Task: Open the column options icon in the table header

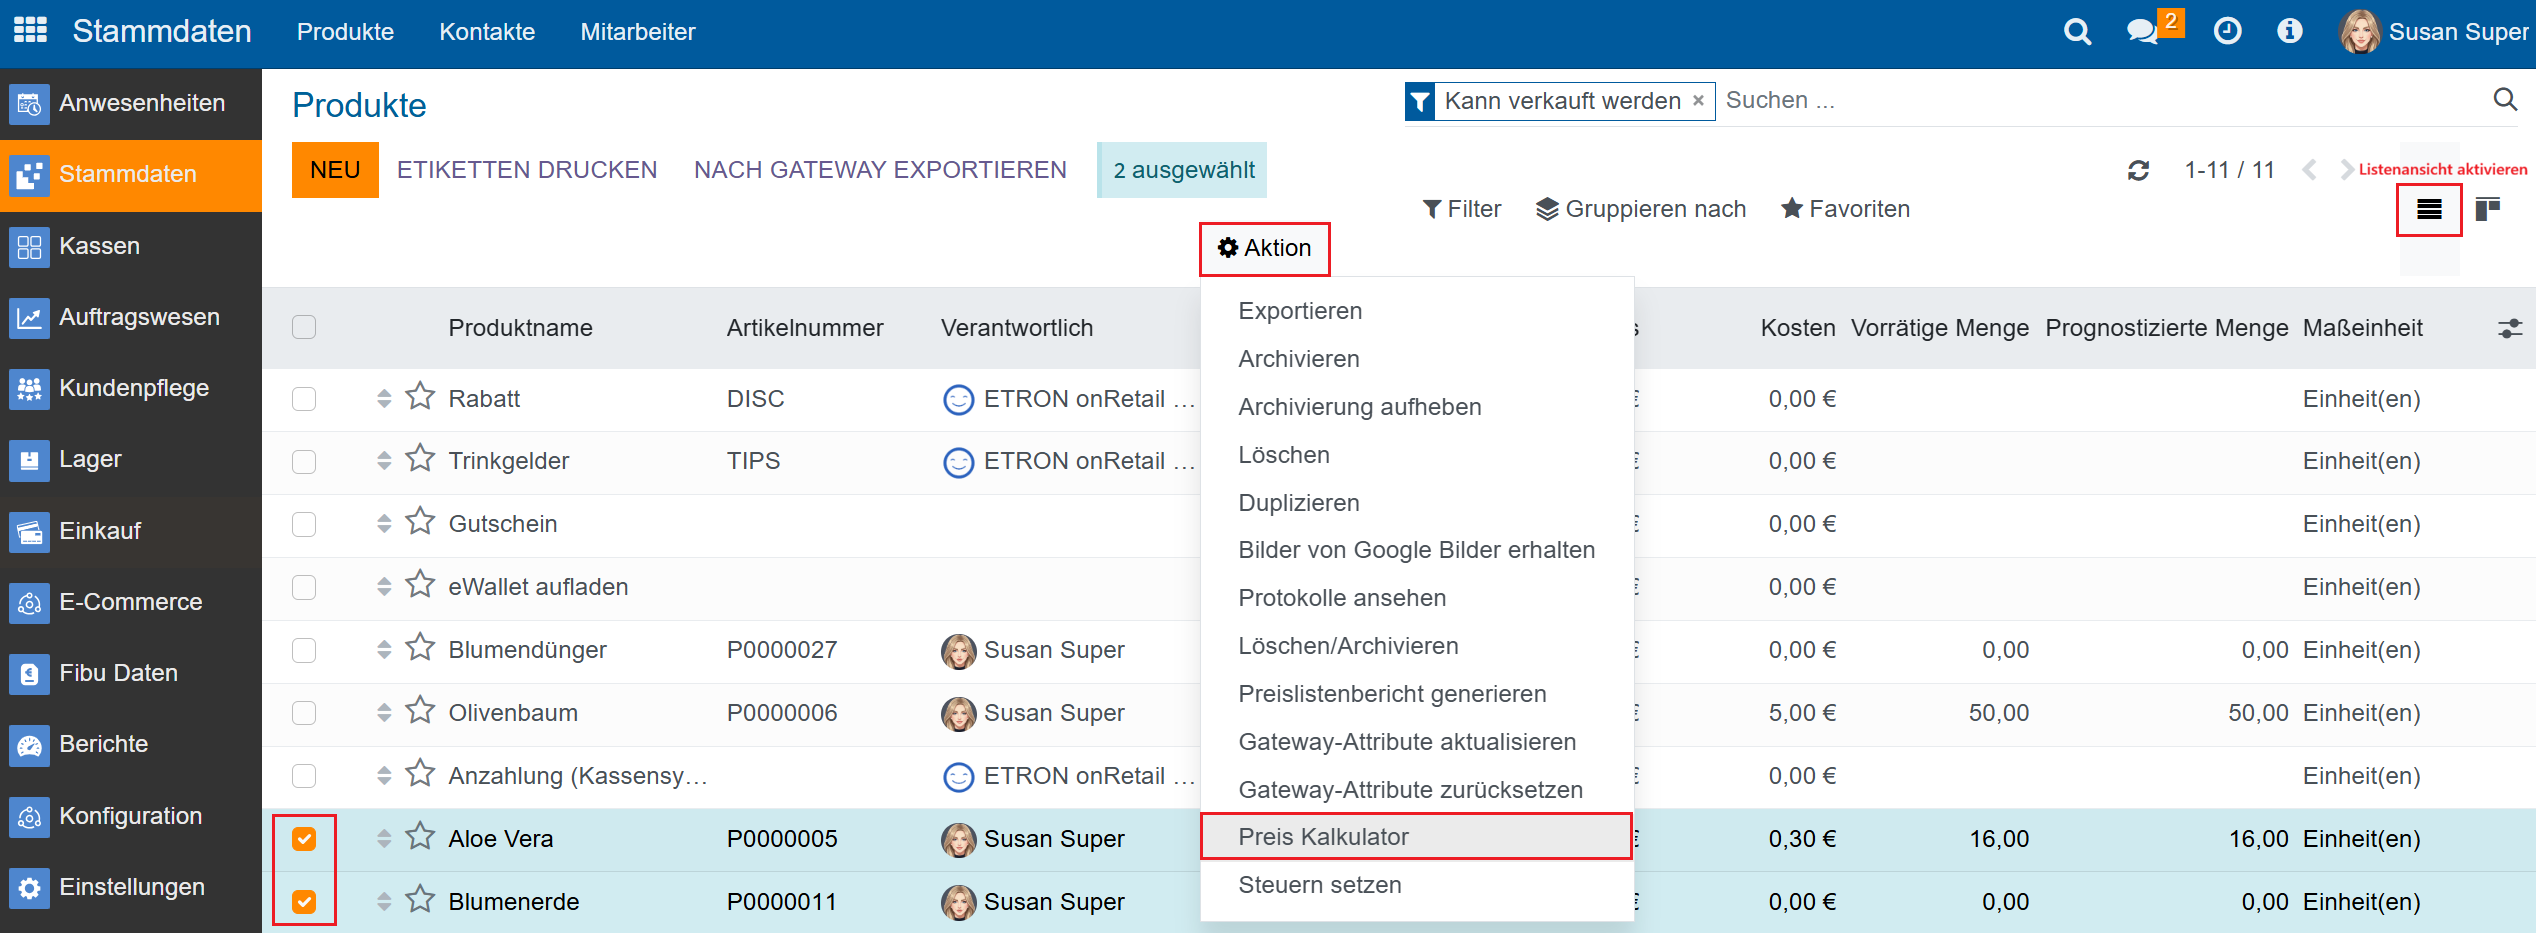Action: pyautogui.click(x=2511, y=327)
